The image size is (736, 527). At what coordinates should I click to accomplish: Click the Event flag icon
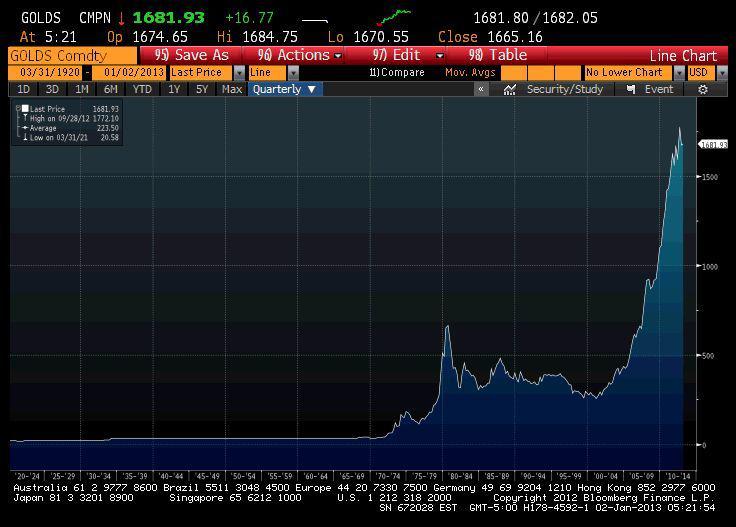coord(631,89)
